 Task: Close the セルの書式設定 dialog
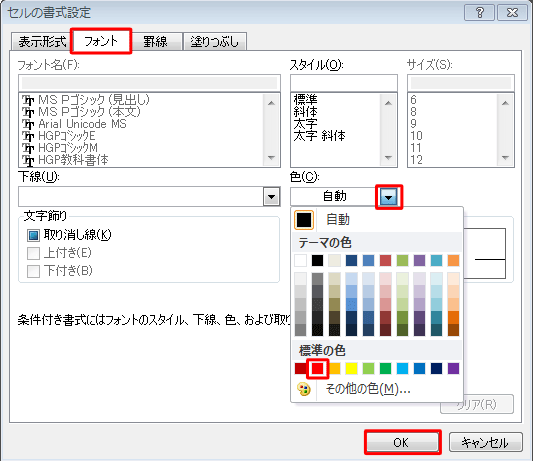click(512, 13)
